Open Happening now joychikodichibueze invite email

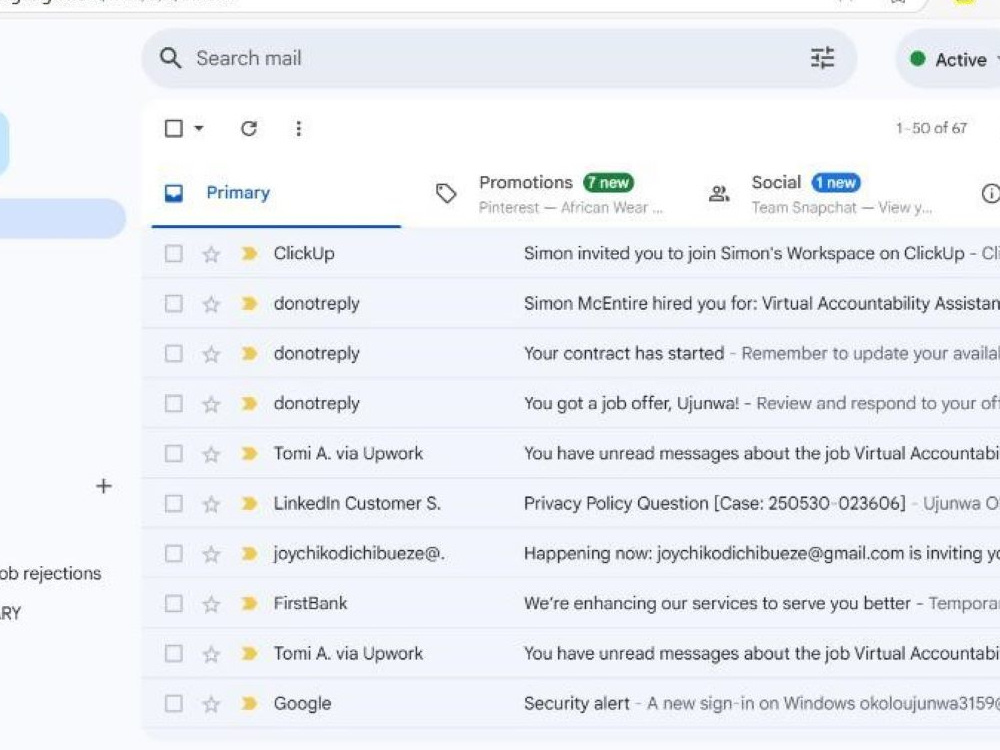click(570, 554)
